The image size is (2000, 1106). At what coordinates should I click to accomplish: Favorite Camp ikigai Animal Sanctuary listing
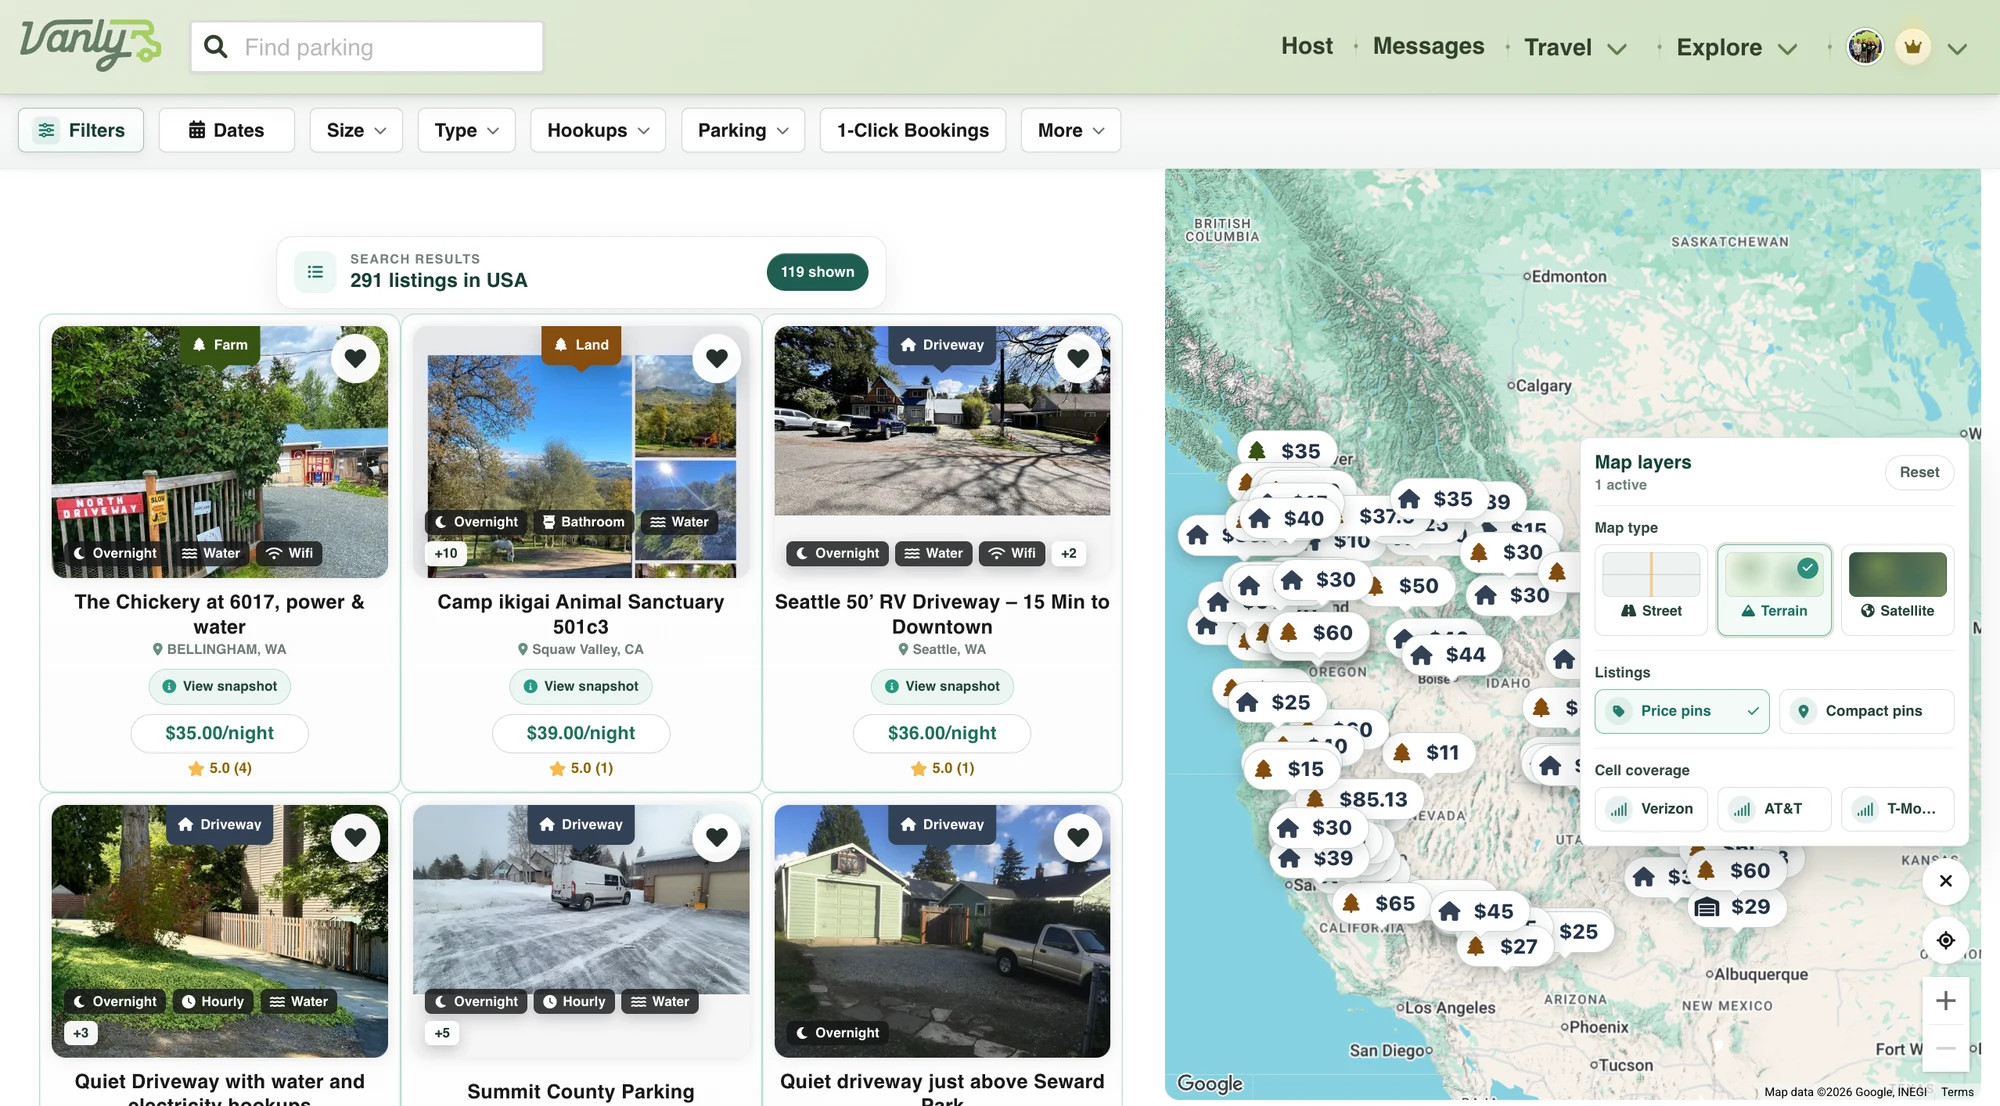pyautogui.click(x=717, y=358)
